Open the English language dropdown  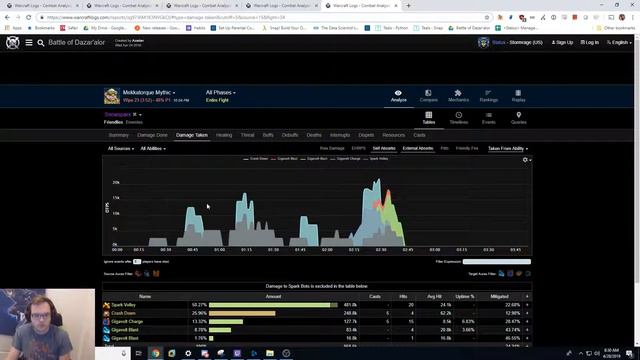[x=619, y=42]
